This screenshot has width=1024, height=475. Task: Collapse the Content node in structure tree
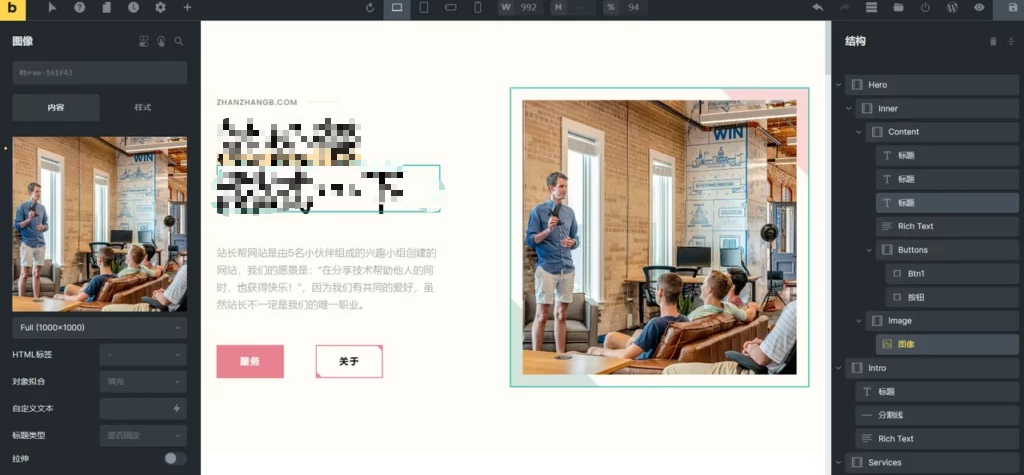tap(859, 132)
